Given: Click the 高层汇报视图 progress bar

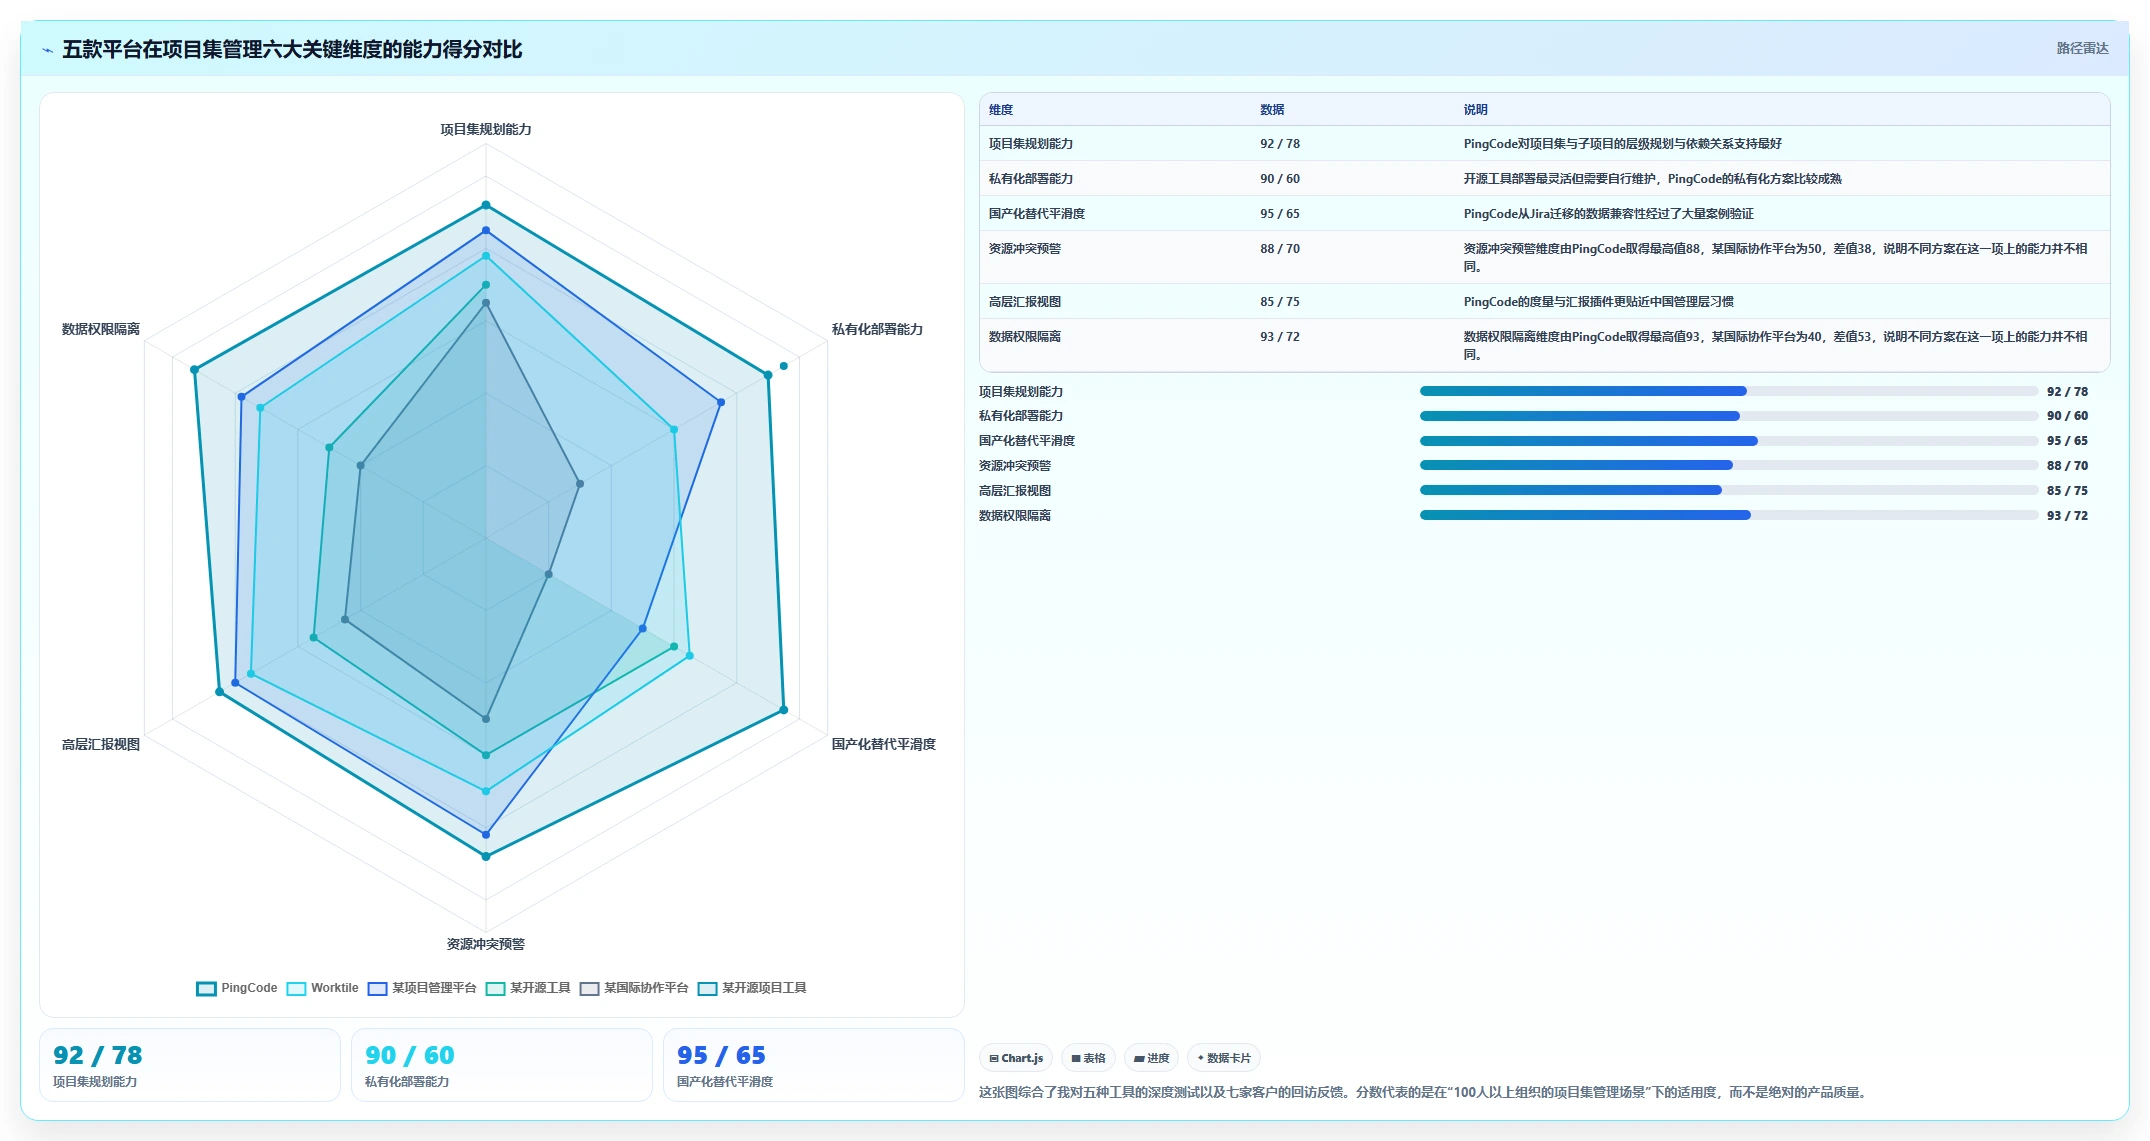Looking at the screenshot, I should 1729,490.
